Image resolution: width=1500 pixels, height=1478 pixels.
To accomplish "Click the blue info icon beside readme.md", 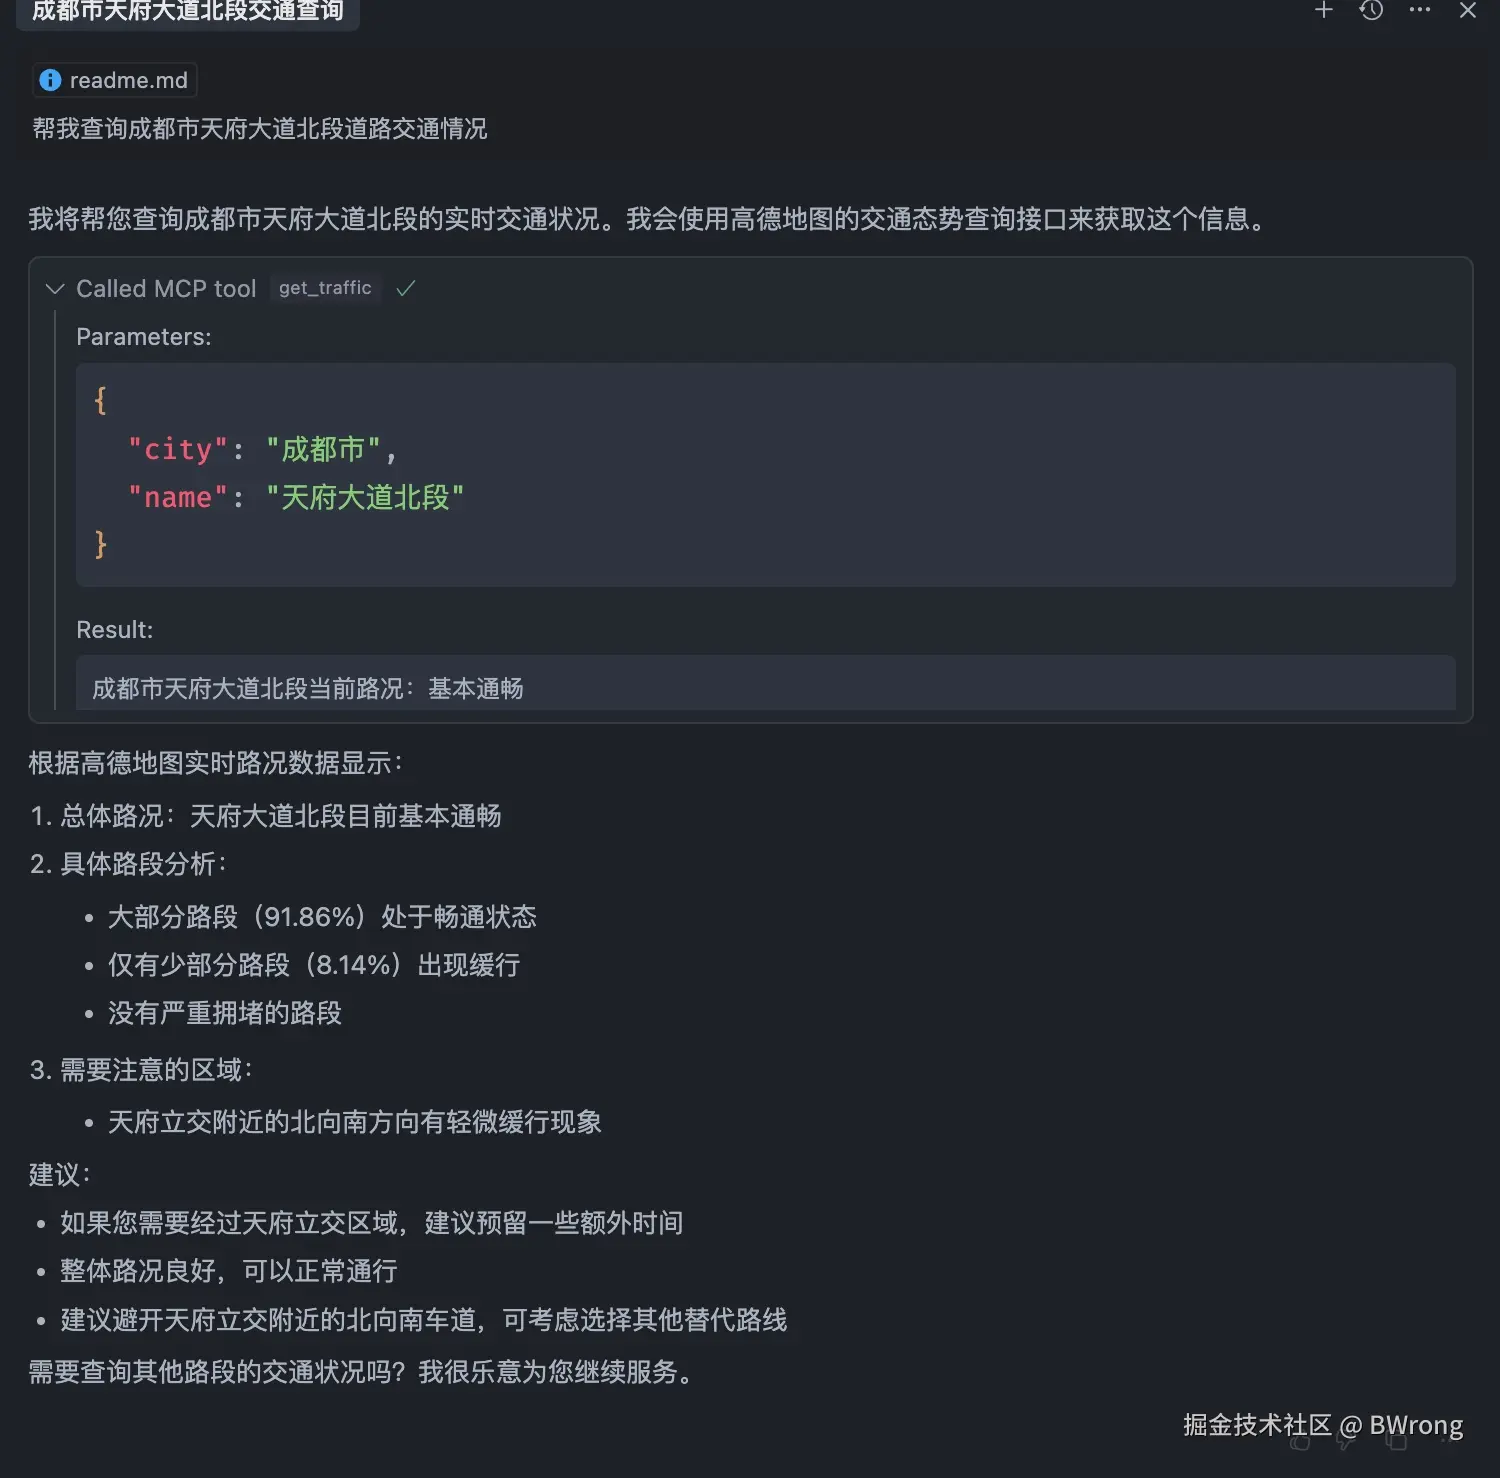I will 50,80.
